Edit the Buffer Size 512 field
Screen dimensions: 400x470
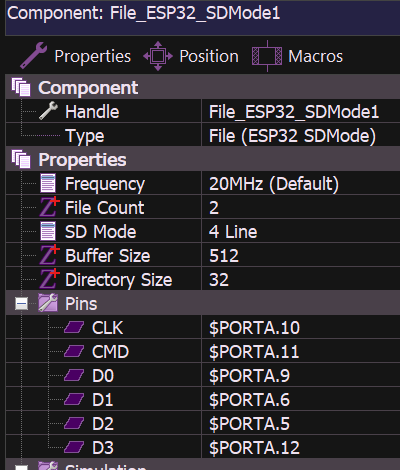(x=301, y=256)
